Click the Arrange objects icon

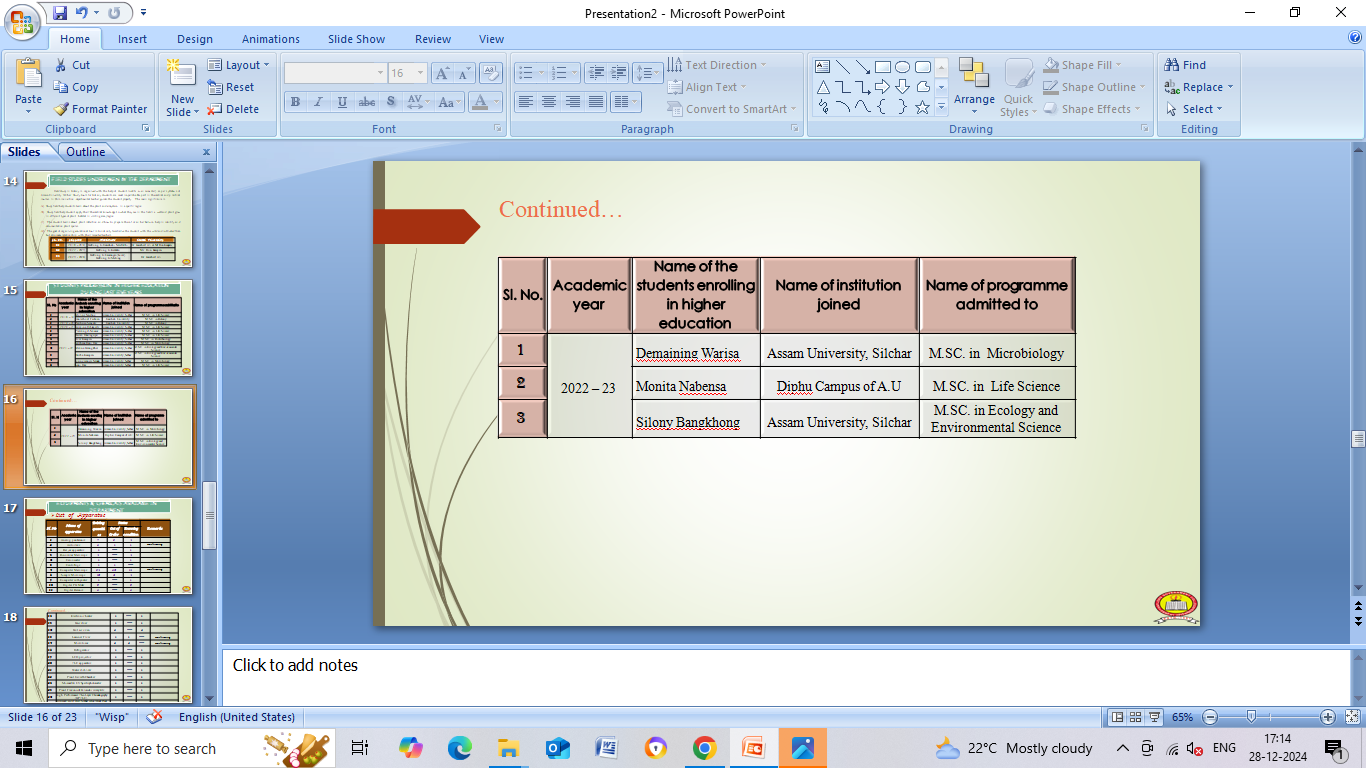pyautogui.click(x=973, y=82)
